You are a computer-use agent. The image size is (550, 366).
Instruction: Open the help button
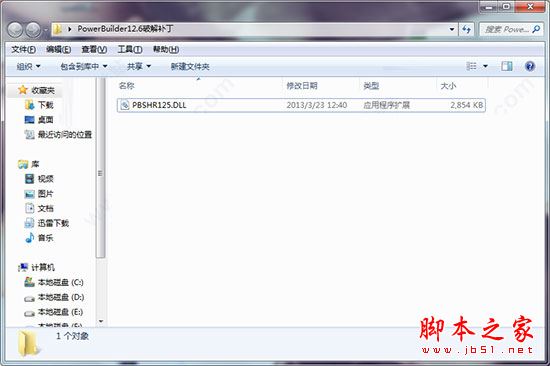(x=530, y=66)
